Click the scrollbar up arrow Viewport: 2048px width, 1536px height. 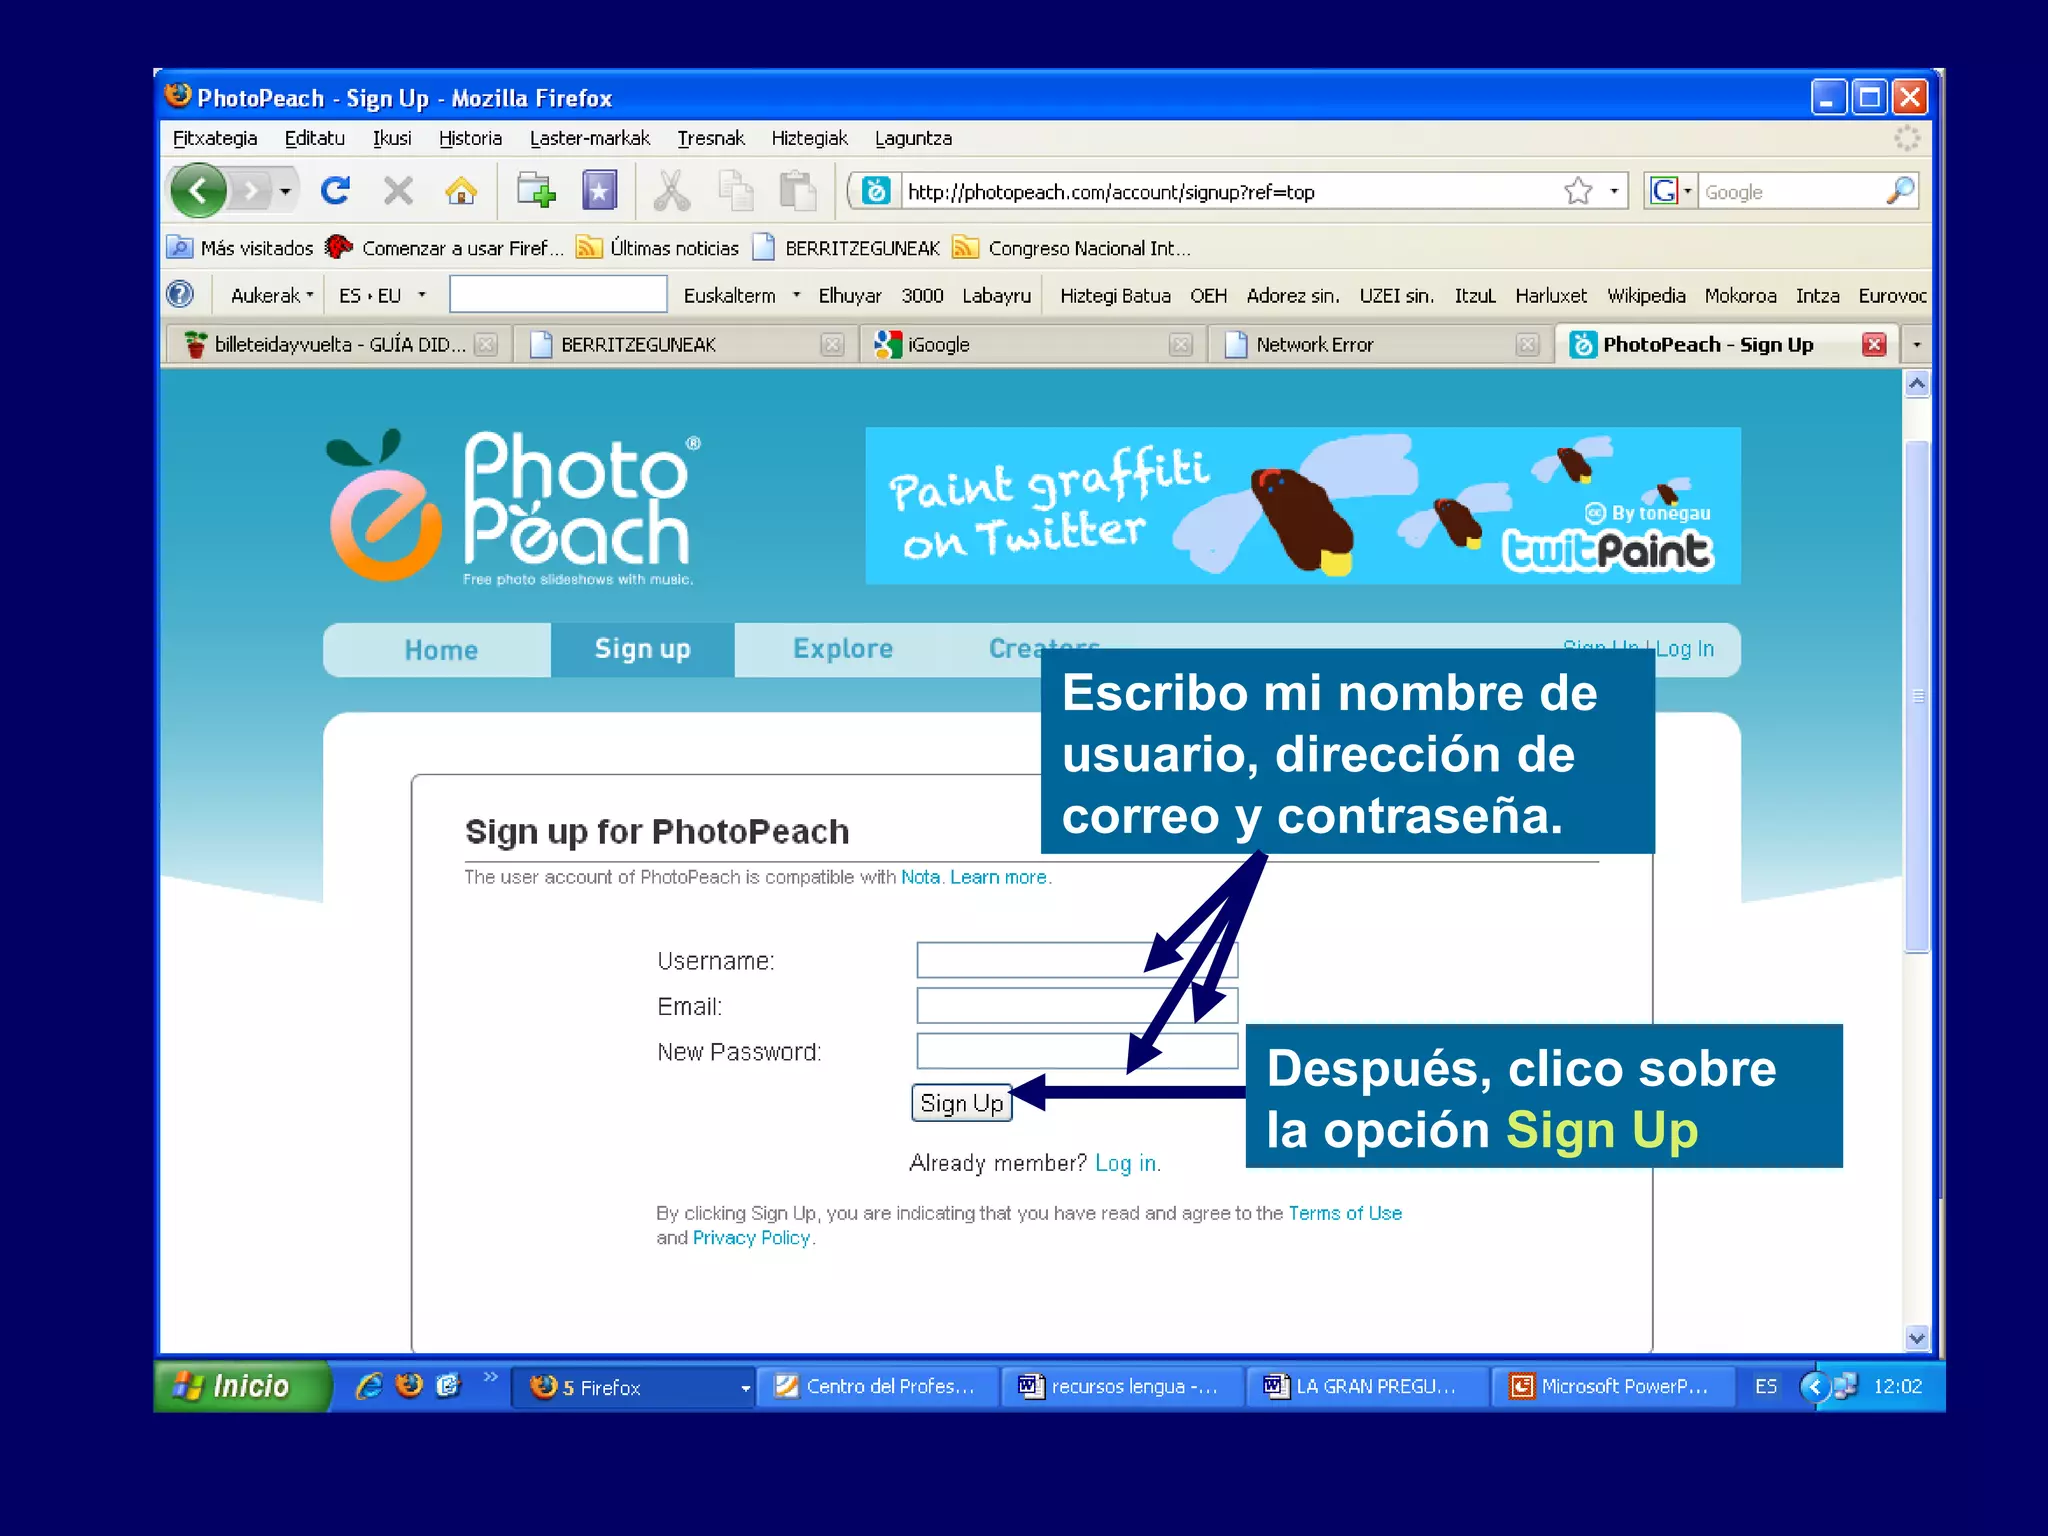(1917, 384)
